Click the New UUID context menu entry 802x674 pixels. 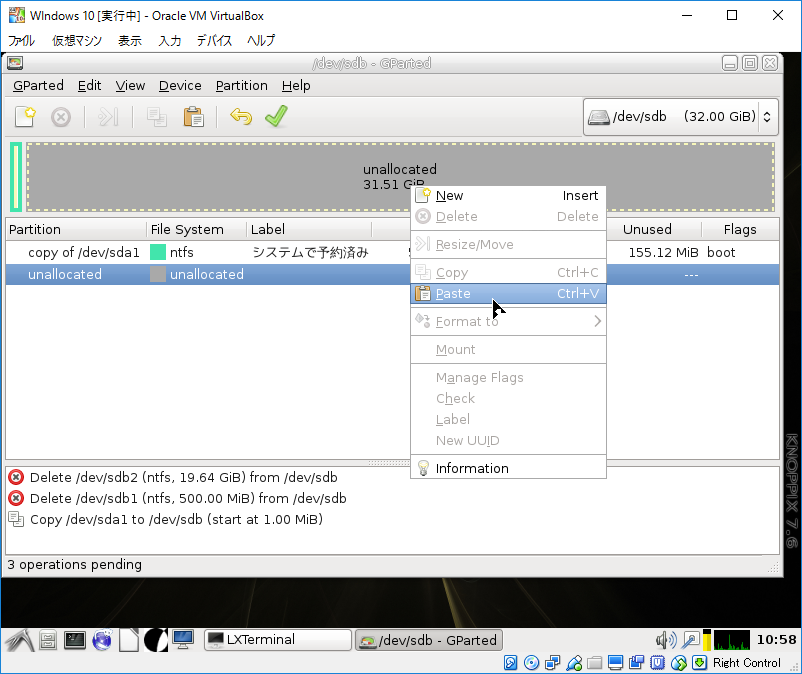click(x=508, y=440)
